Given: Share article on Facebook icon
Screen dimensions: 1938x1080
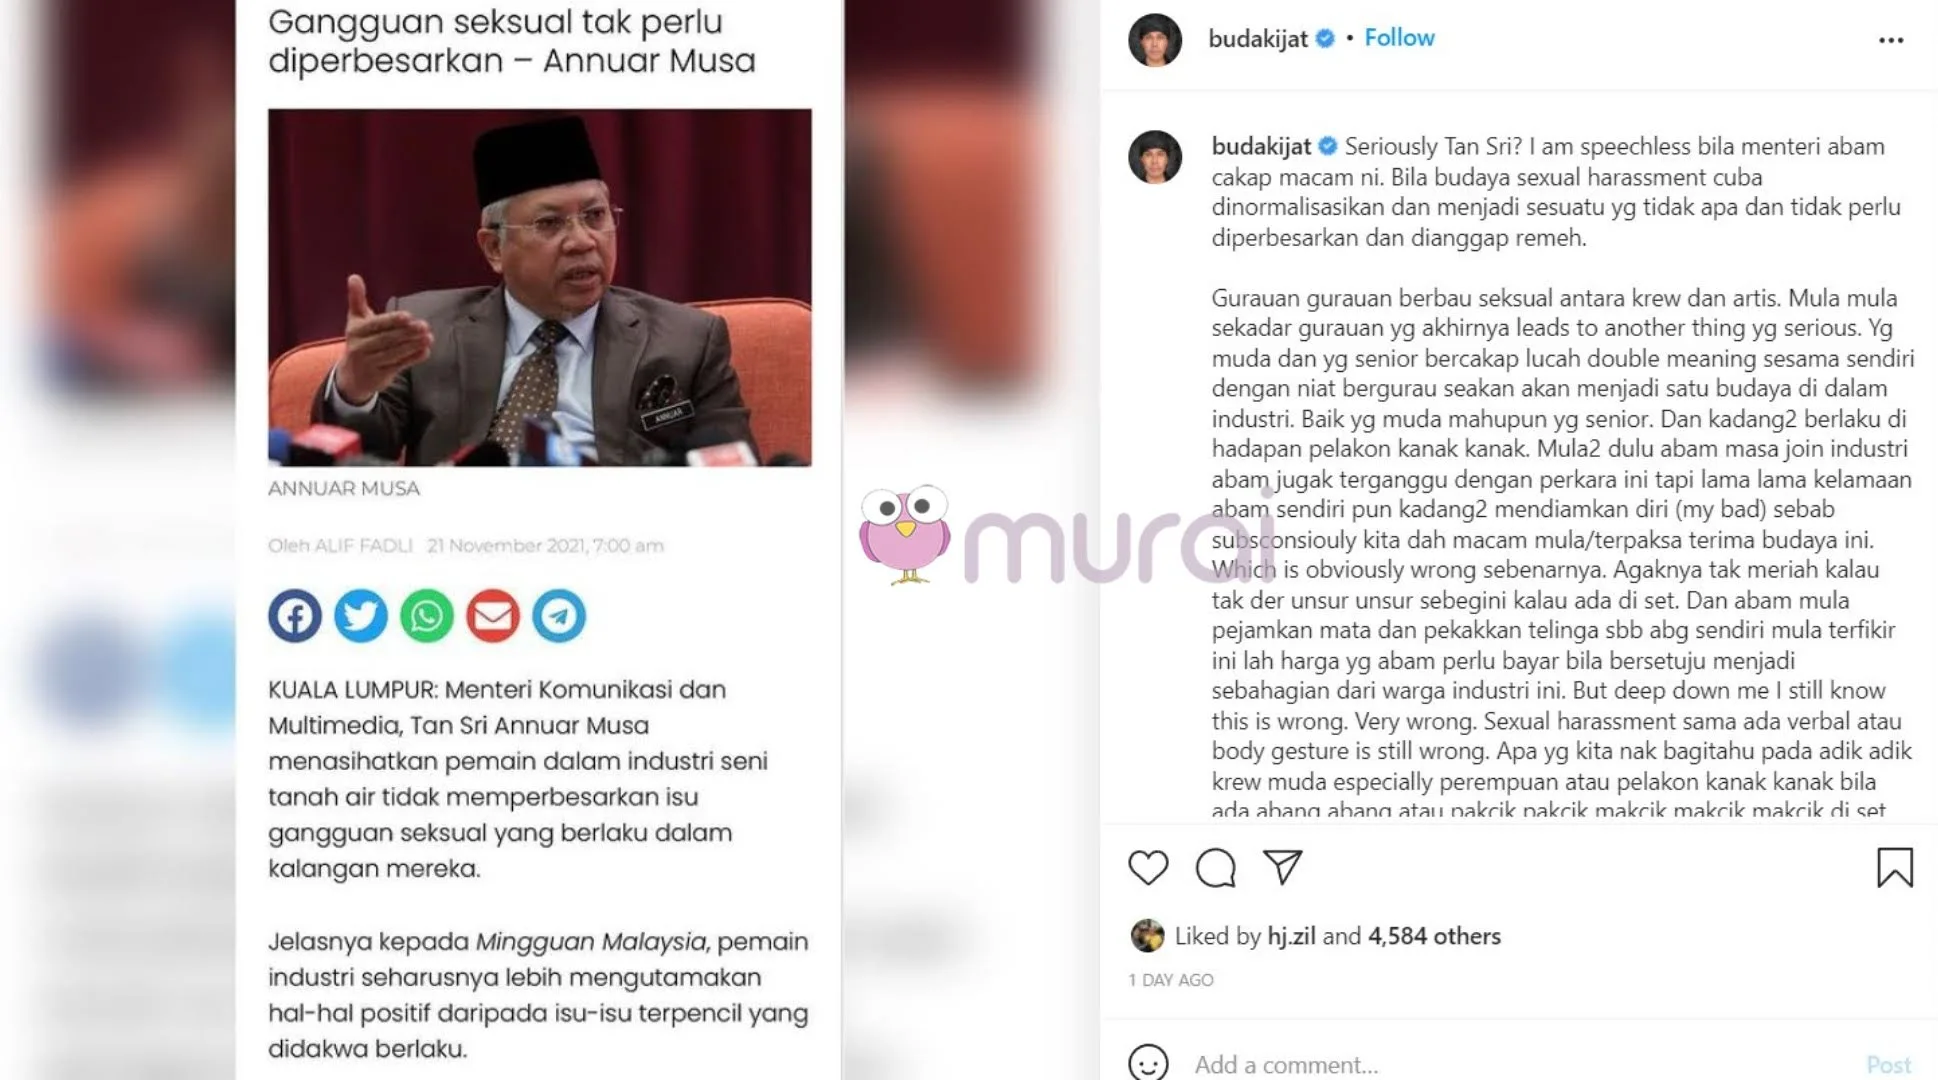Looking at the screenshot, I should (x=294, y=616).
